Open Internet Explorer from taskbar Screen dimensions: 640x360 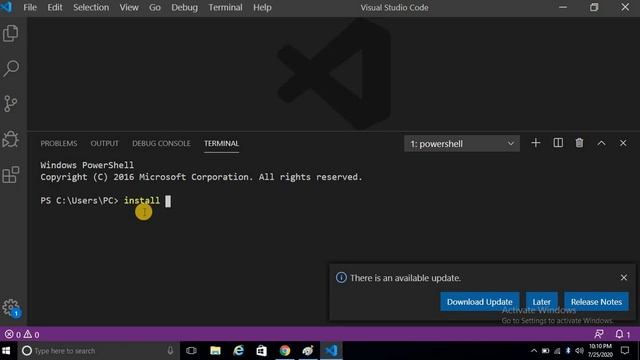coord(238,351)
